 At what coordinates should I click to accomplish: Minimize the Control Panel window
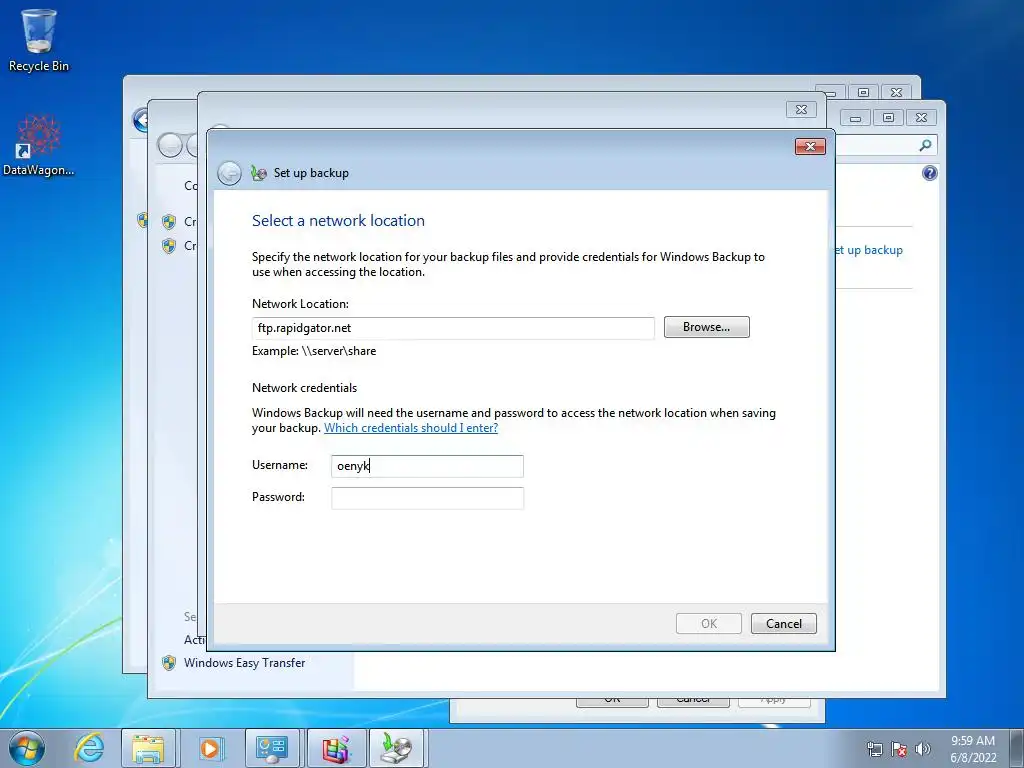[x=856, y=118]
